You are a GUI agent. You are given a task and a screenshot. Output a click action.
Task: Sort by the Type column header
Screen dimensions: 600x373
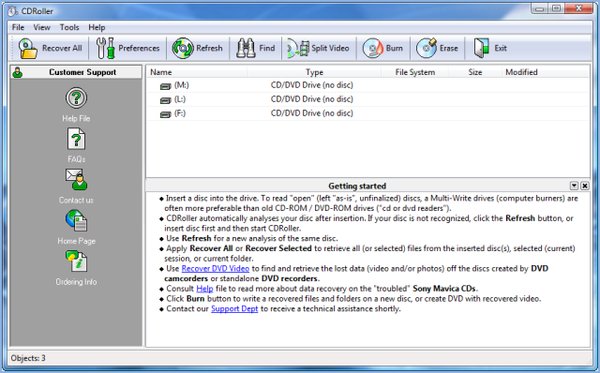click(314, 72)
